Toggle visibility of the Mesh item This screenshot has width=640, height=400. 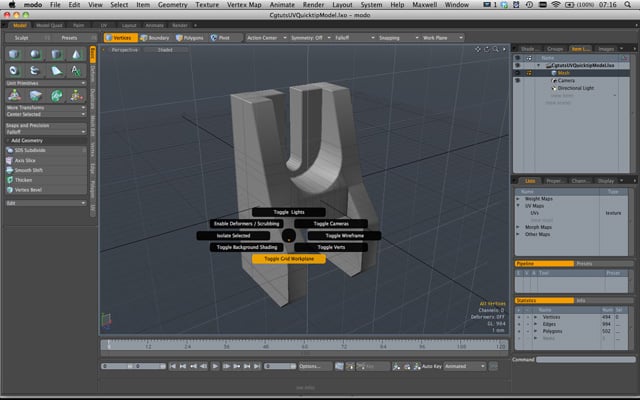(517, 73)
